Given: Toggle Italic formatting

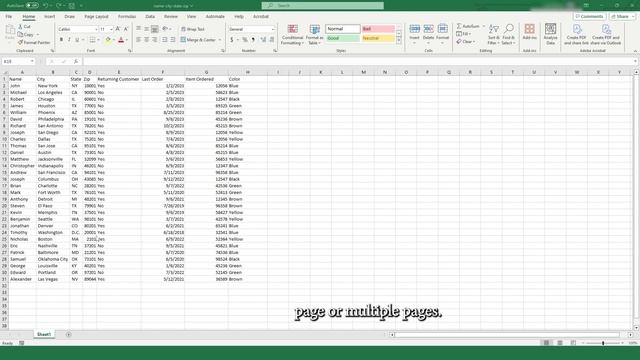Looking at the screenshot, I should click(x=69, y=40).
